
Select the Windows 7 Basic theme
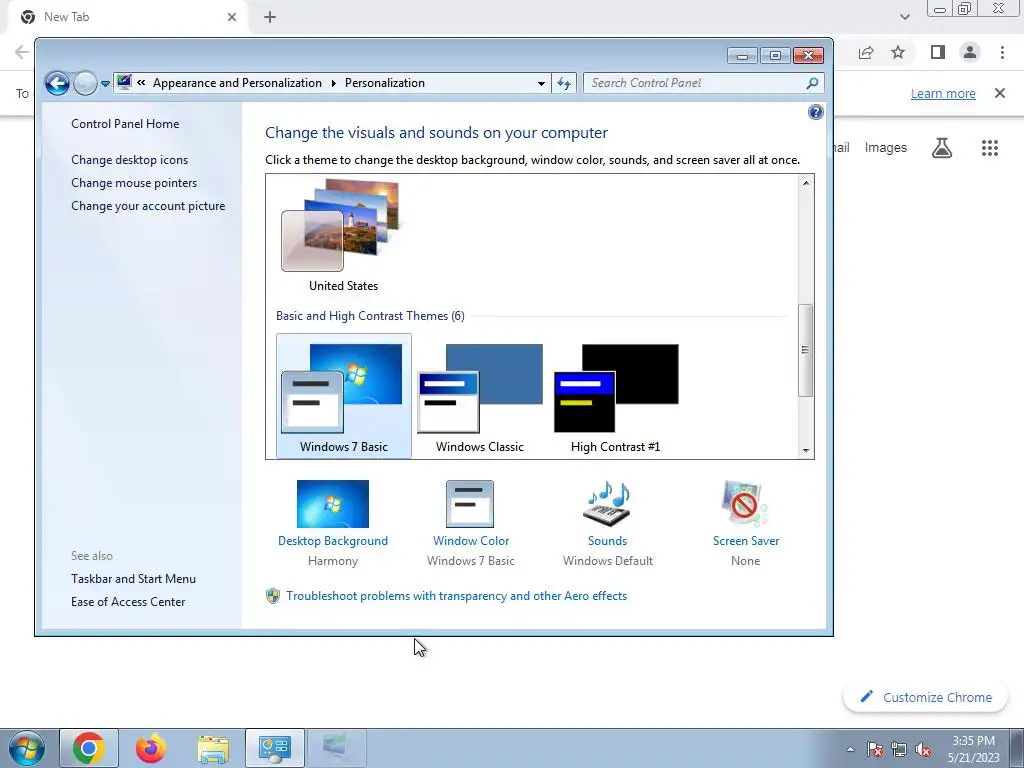point(344,396)
